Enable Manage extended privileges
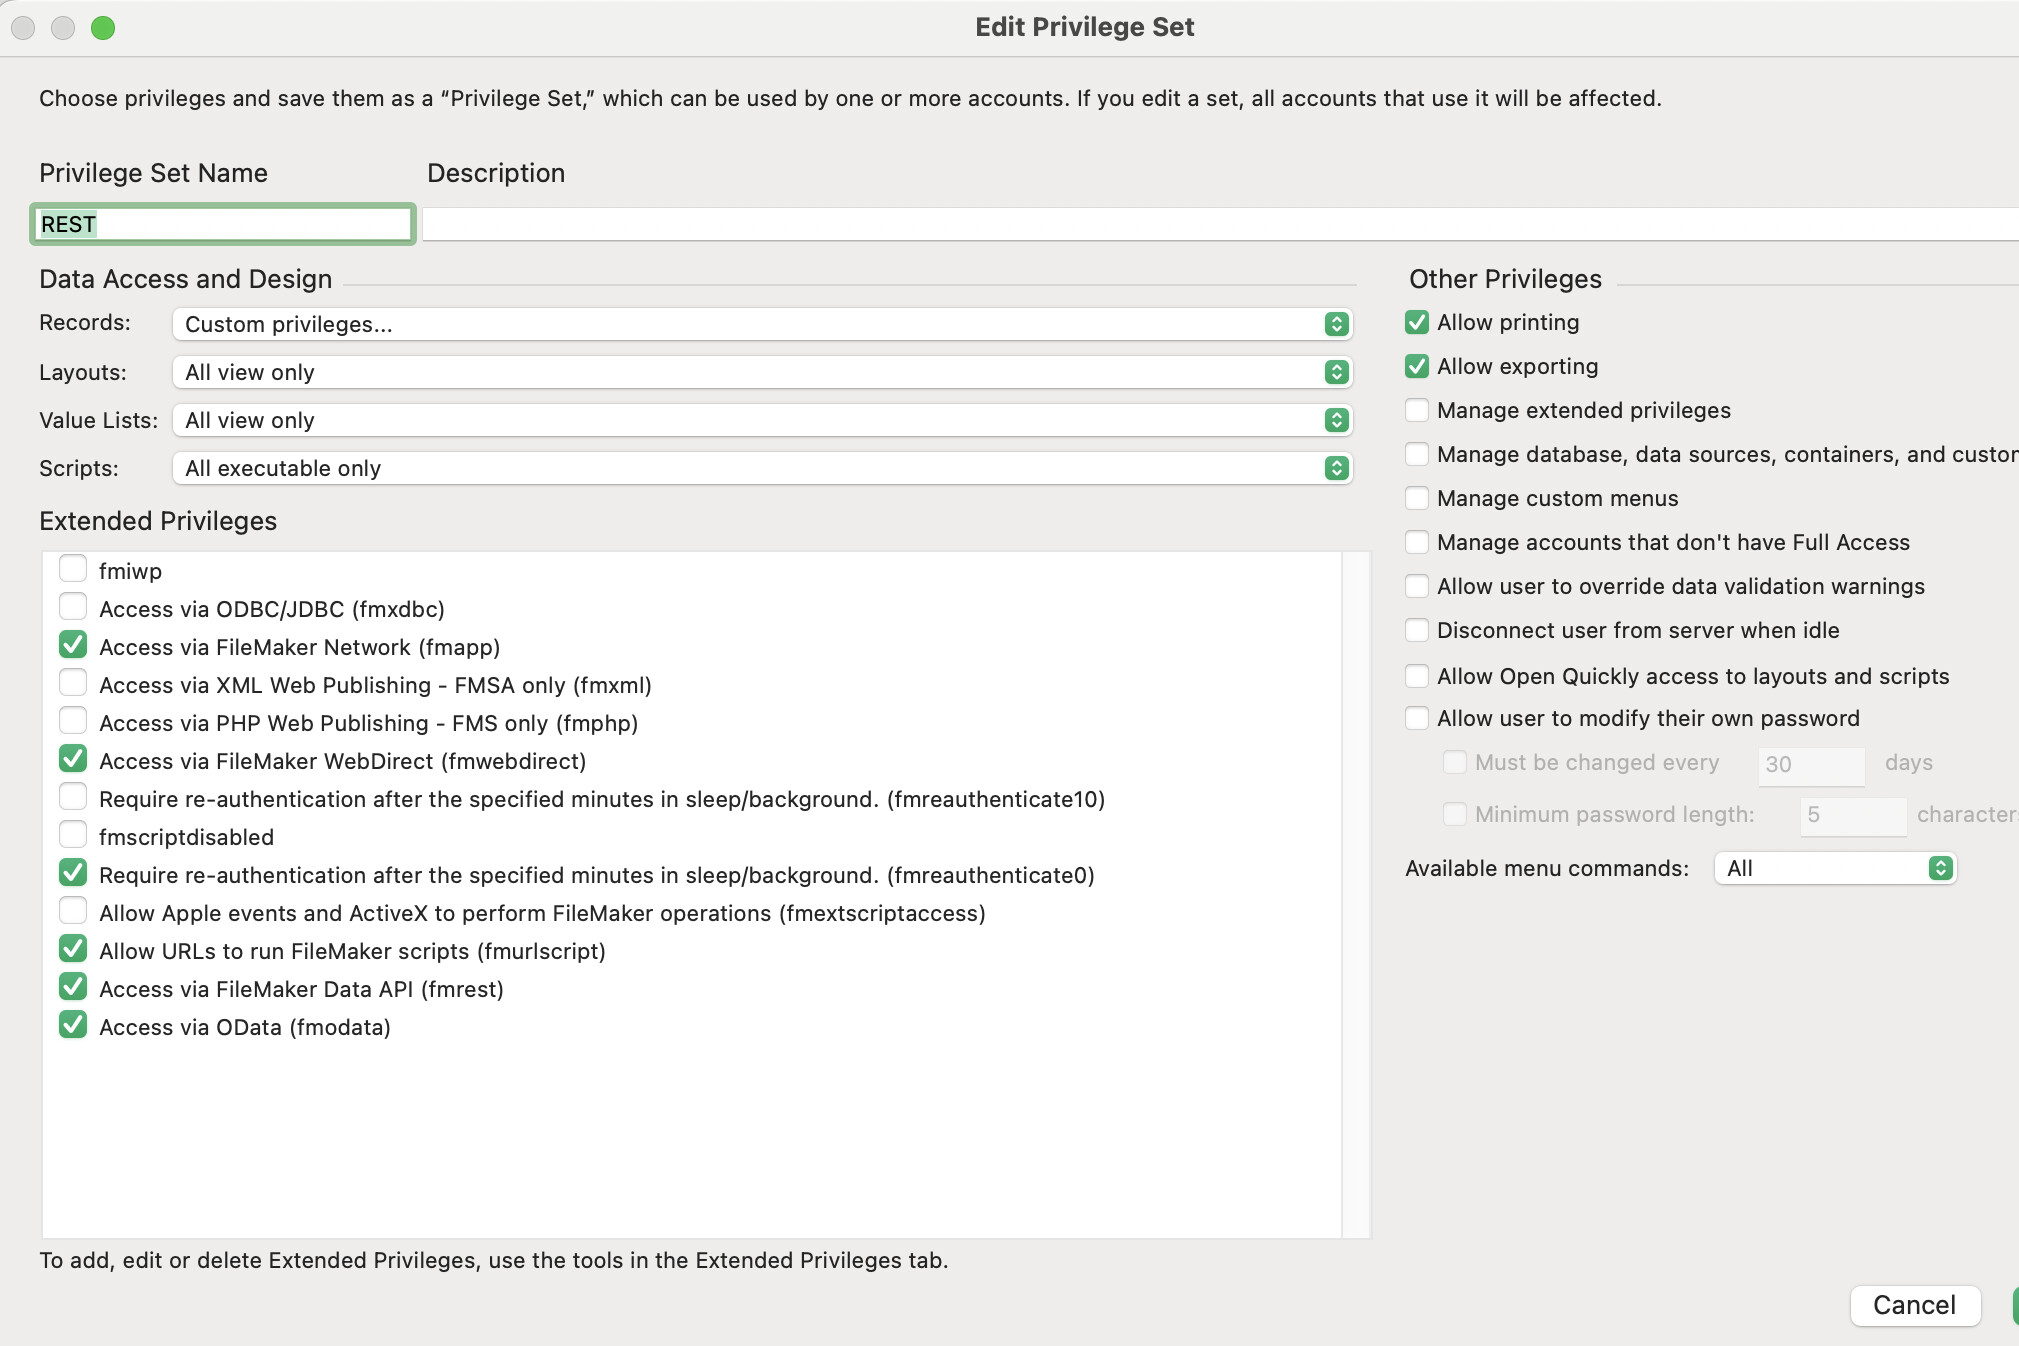 1417,410
